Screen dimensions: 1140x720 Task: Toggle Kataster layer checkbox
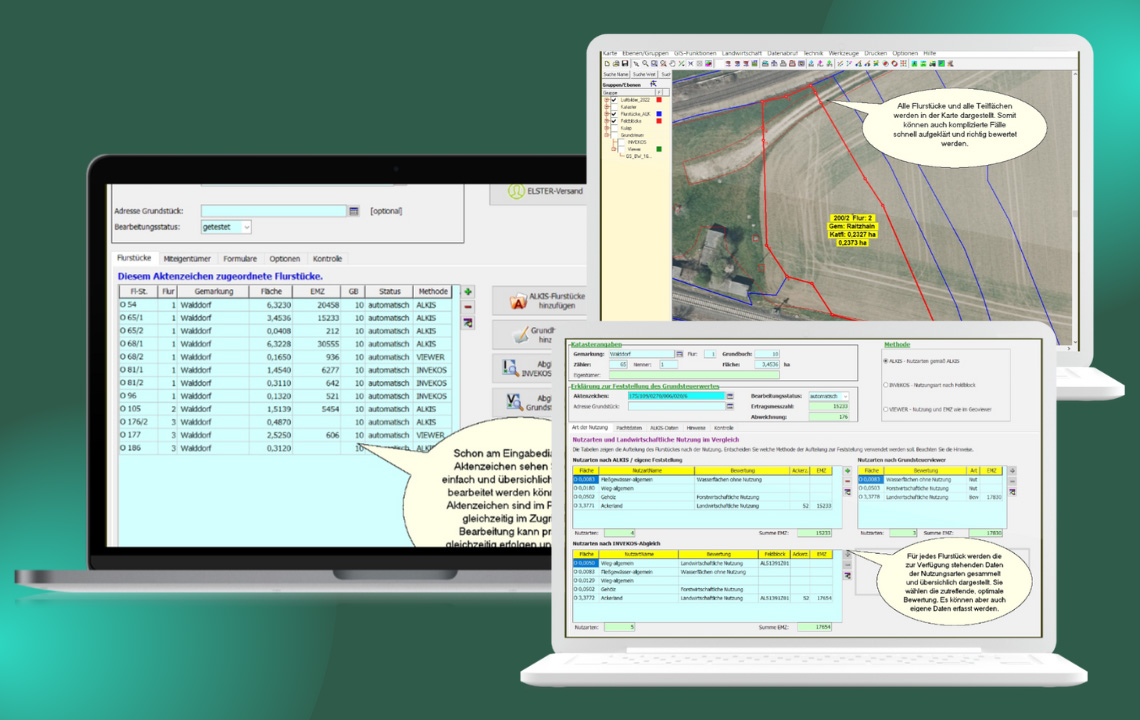[x=614, y=107]
